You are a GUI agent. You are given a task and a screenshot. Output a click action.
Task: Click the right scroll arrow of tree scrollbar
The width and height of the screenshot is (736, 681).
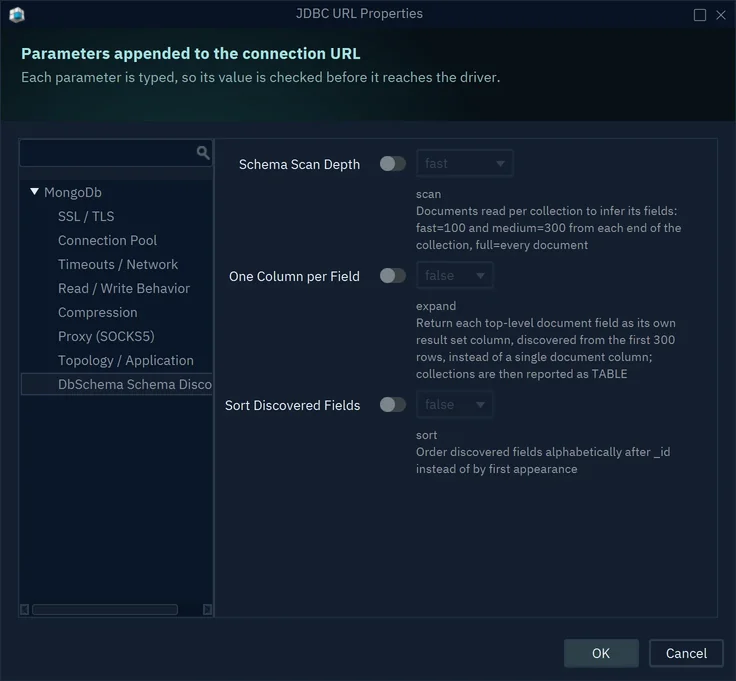[207, 609]
